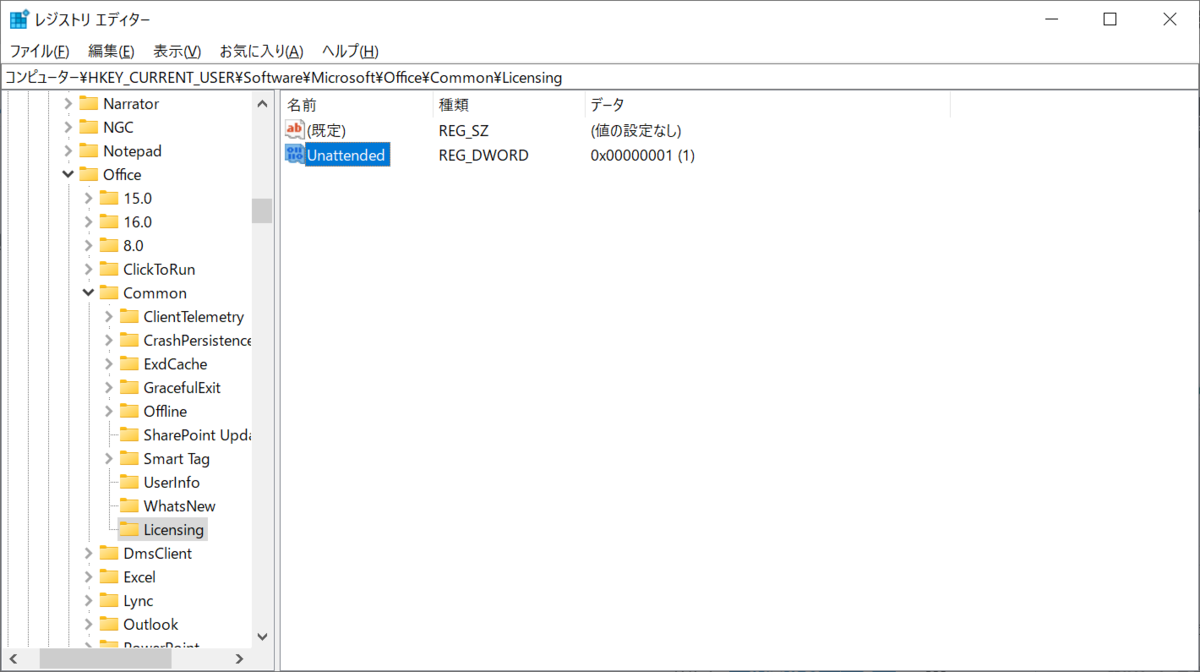
Task: Select the GracefulExit tree item
Action: tap(182, 388)
